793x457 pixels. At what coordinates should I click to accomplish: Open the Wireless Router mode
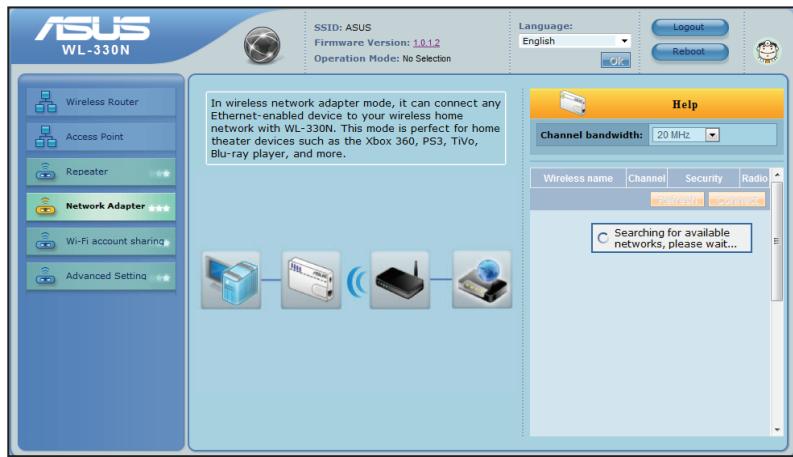tap(101, 102)
